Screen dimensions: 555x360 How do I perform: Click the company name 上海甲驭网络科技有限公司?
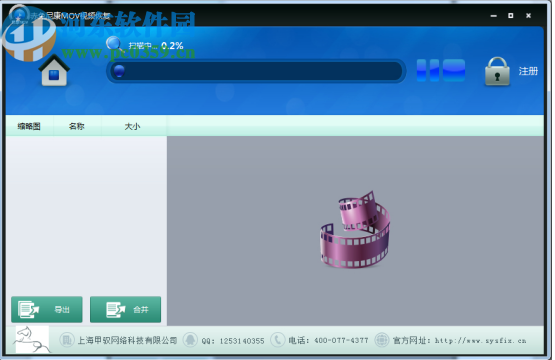pos(127,341)
